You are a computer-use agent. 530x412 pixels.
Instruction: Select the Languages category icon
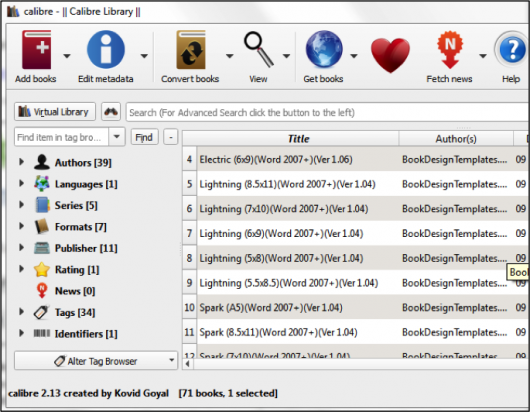pos(42,184)
